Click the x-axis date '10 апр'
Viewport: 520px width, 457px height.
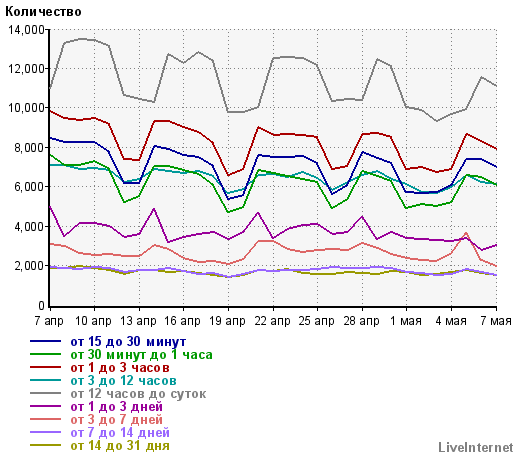click(x=93, y=321)
